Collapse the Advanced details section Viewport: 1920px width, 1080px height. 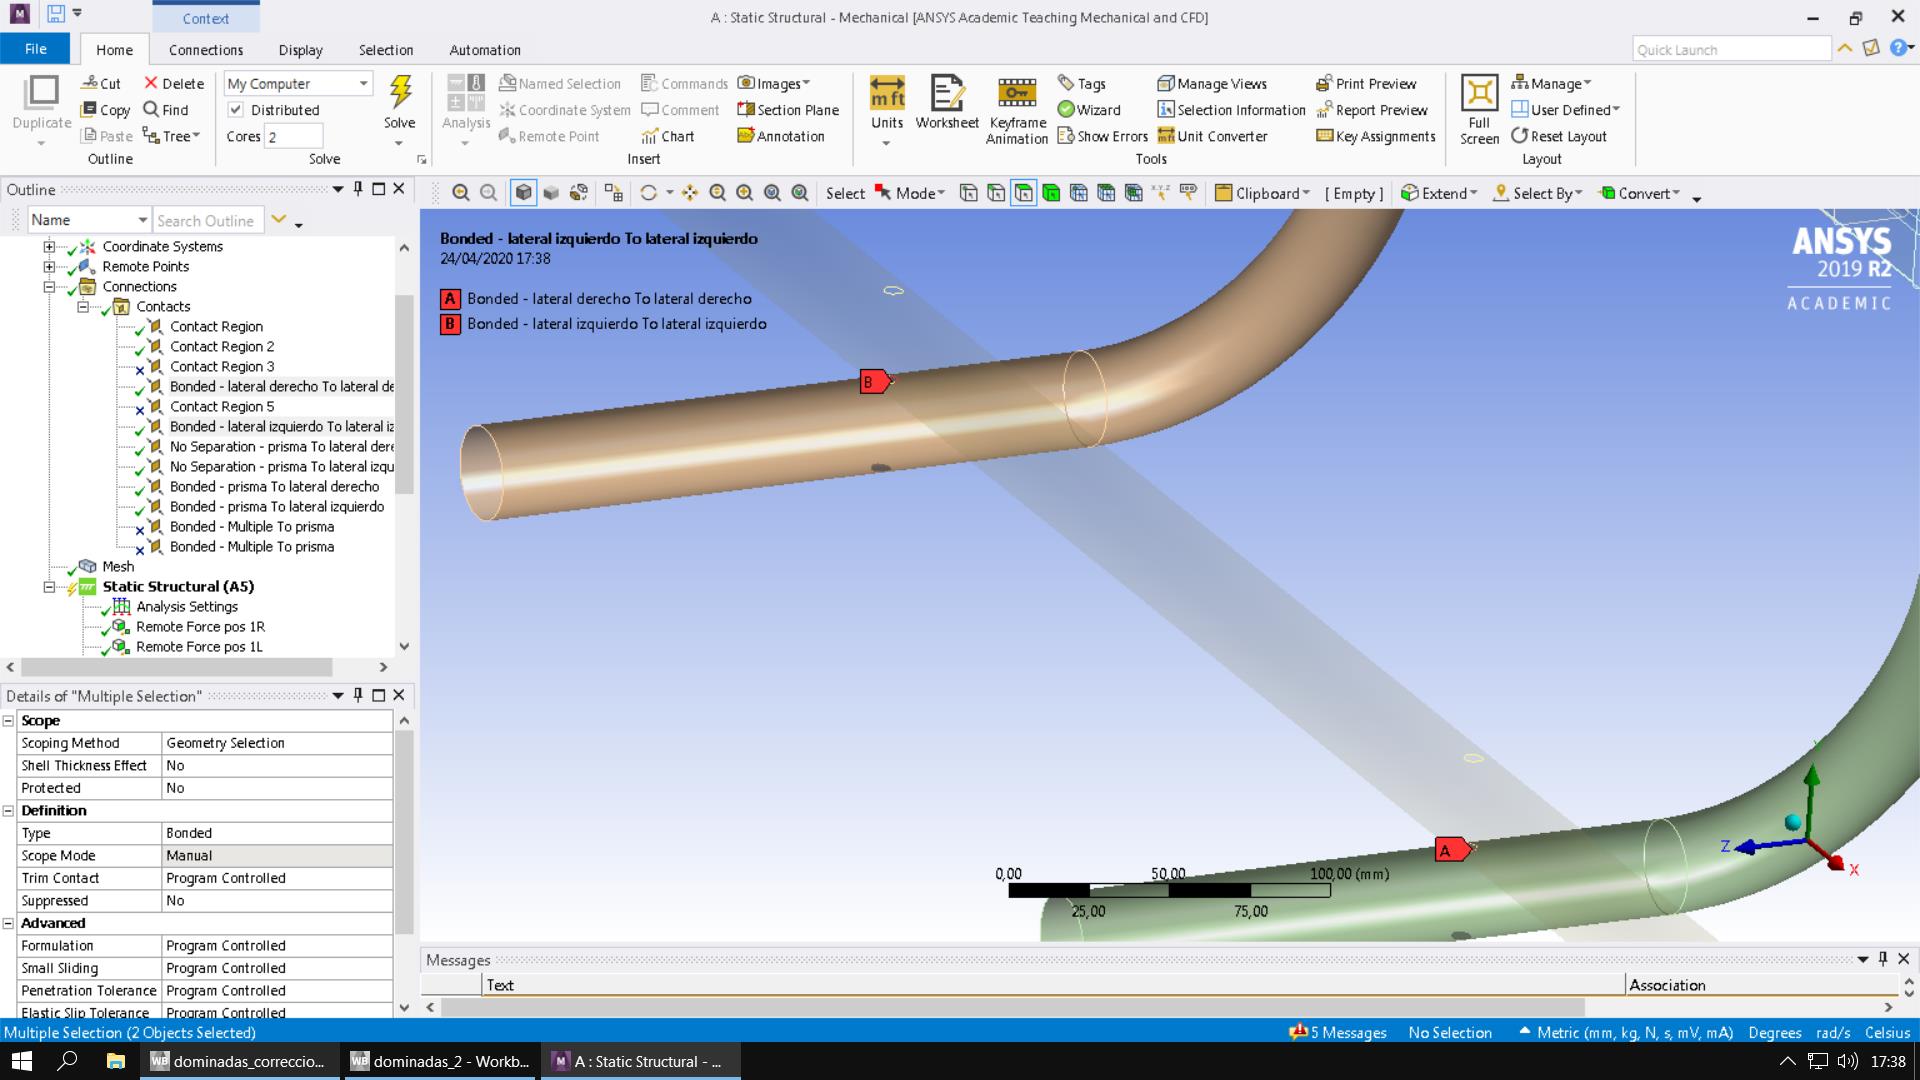(8, 924)
